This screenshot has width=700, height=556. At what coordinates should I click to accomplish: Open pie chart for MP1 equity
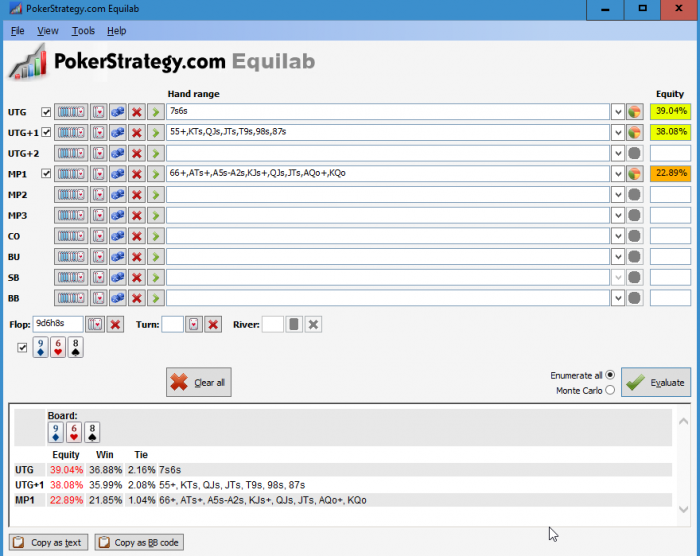(x=634, y=174)
